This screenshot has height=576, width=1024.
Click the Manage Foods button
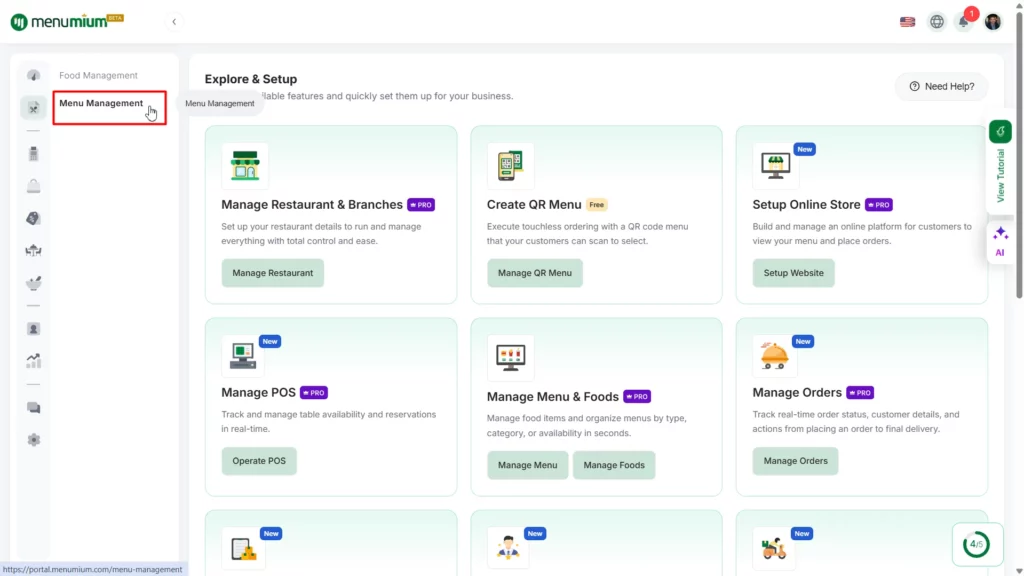pos(613,465)
